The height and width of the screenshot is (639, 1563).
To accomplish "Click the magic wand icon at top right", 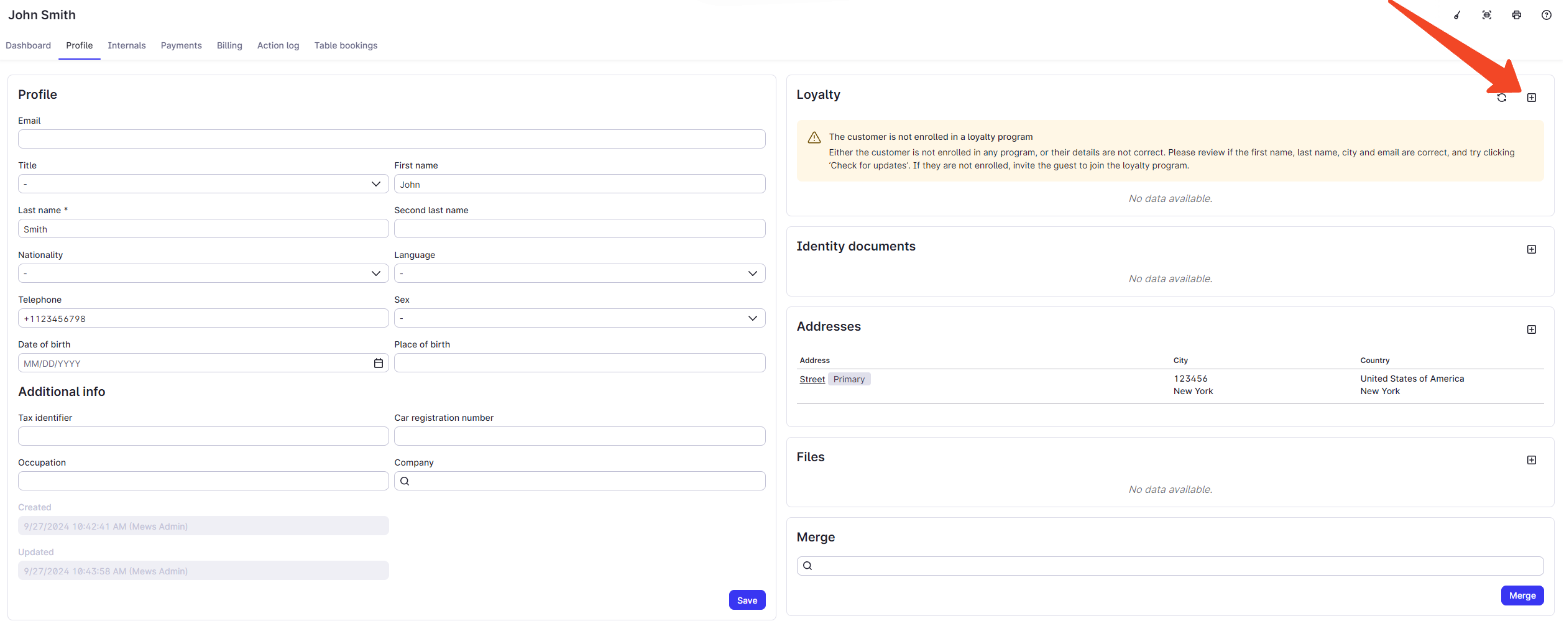I will [x=1456, y=15].
